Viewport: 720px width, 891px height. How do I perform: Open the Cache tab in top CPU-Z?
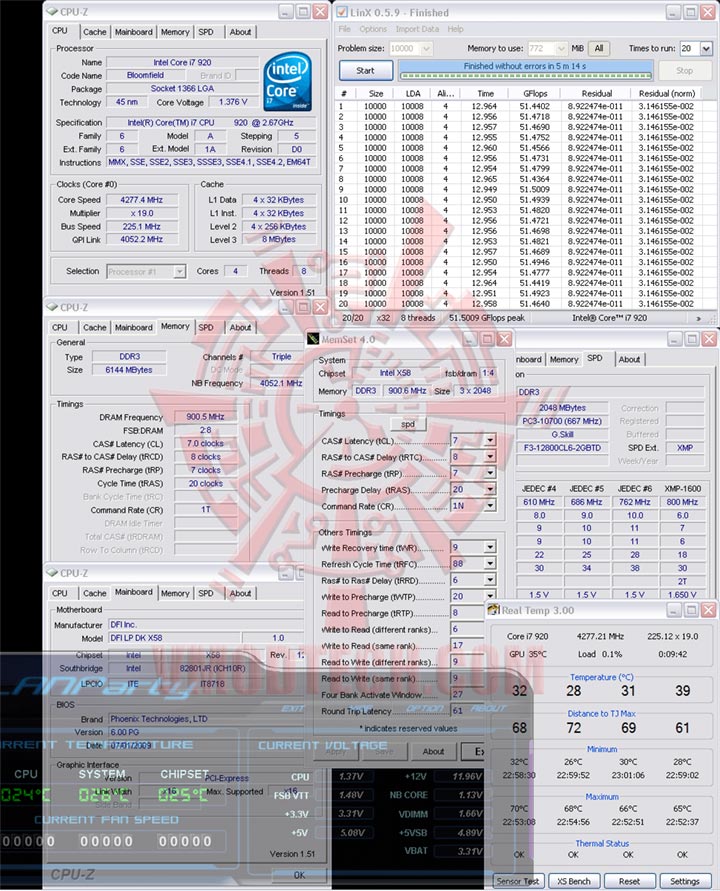point(94,32)
